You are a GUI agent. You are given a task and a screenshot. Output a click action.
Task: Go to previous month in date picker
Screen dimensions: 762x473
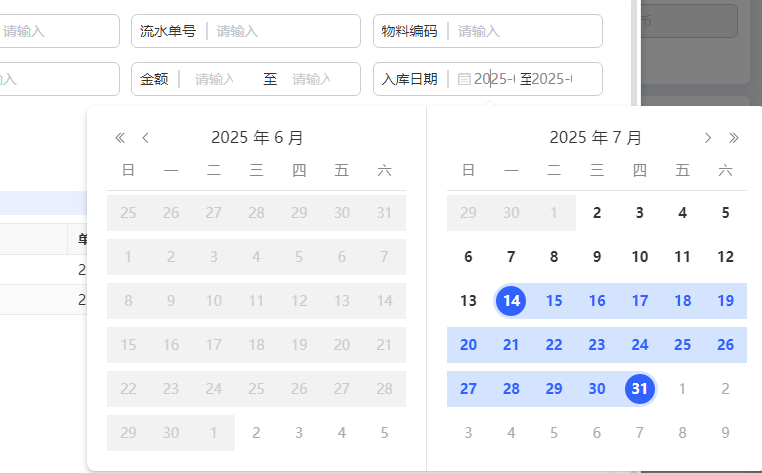pos(145,138)
